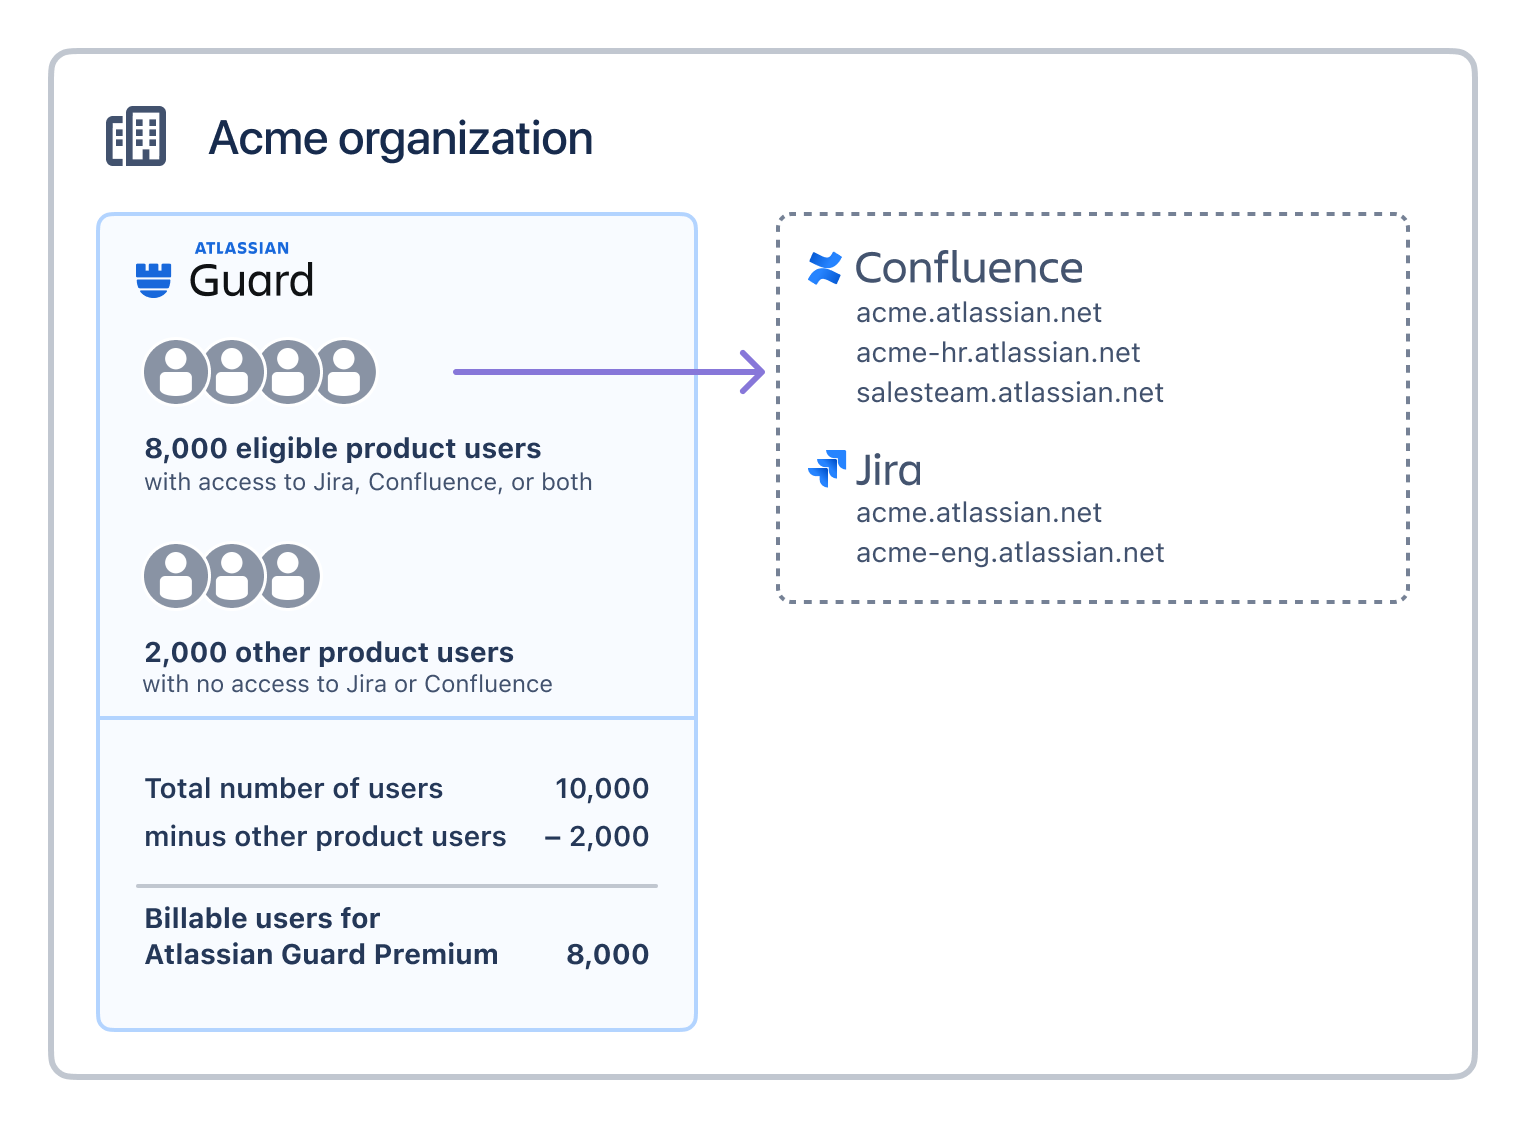Click '2,000 other product users' text
Image resolution: width=1526 pixels, height=1128 pixels.
point(329,652)
